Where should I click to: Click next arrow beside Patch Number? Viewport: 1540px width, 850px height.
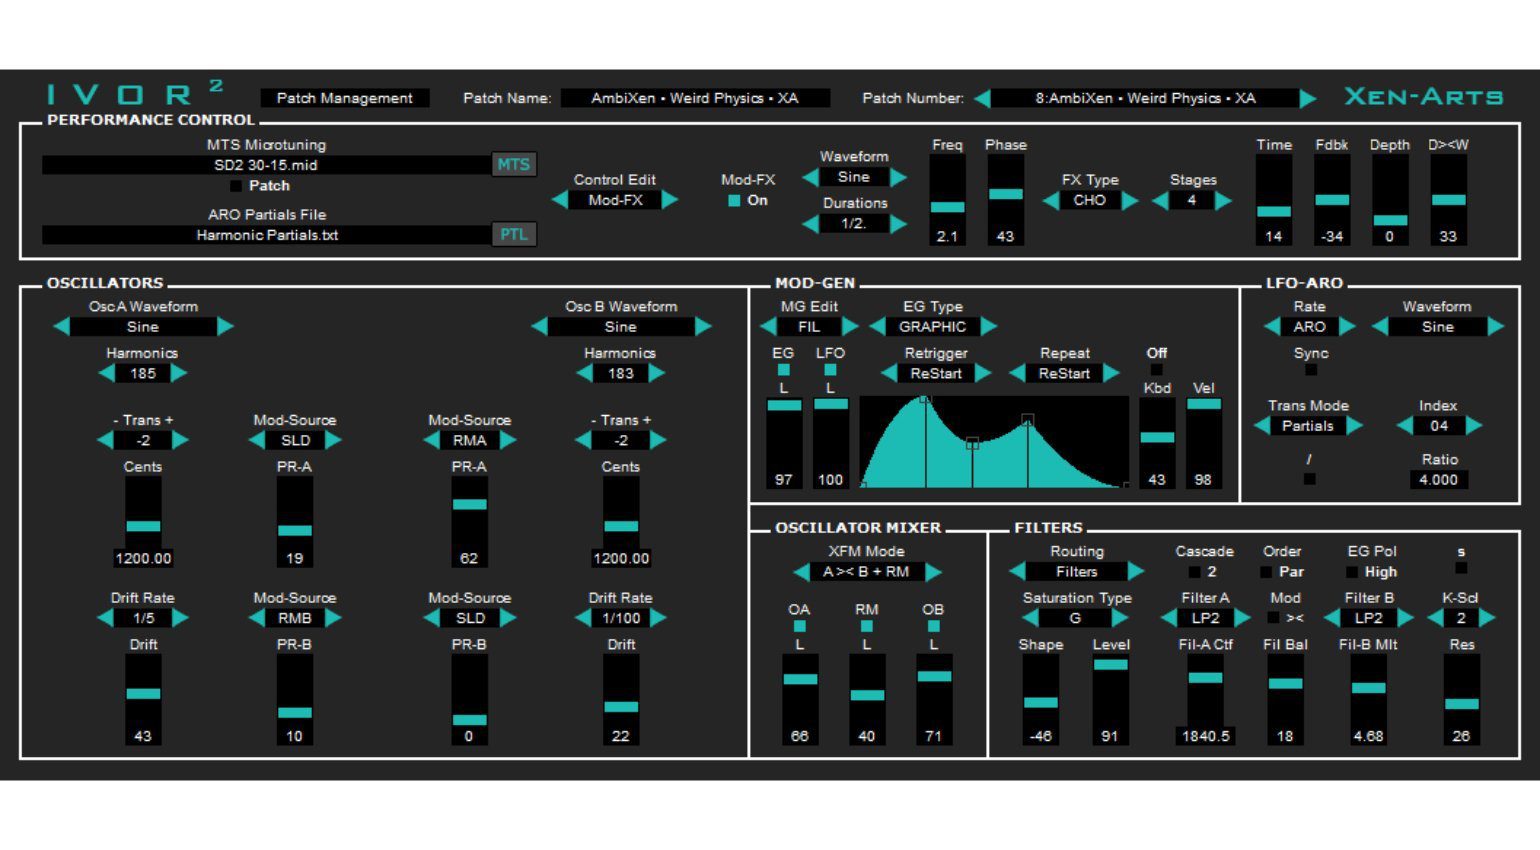[1307, 98]
